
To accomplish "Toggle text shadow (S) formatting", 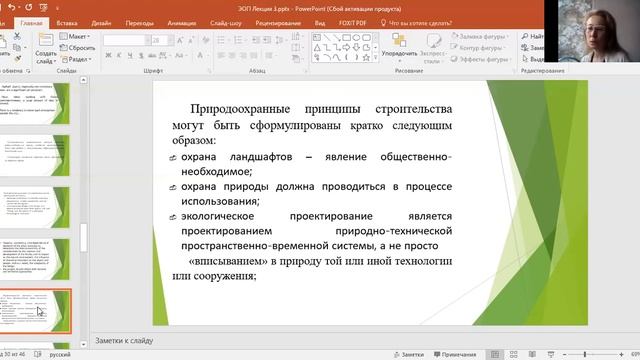I will click(141, 55).
